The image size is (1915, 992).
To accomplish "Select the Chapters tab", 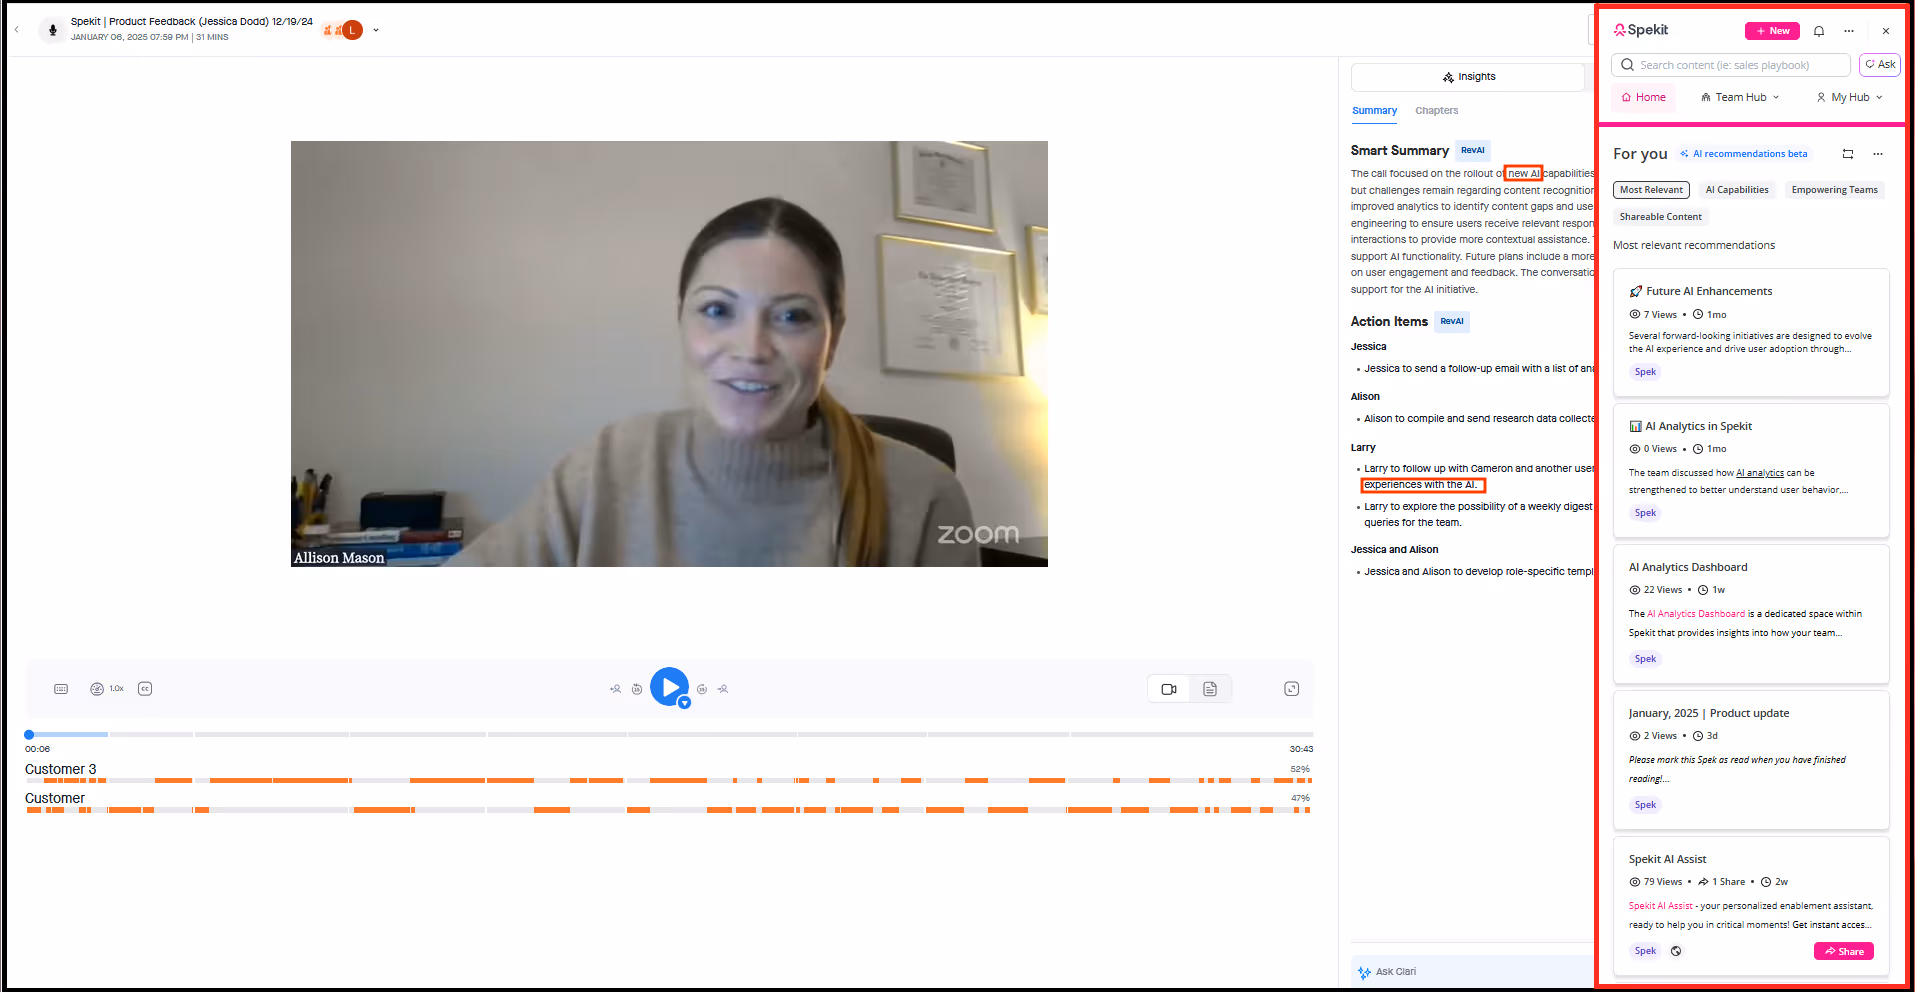I will click(x=1436, y=111).
